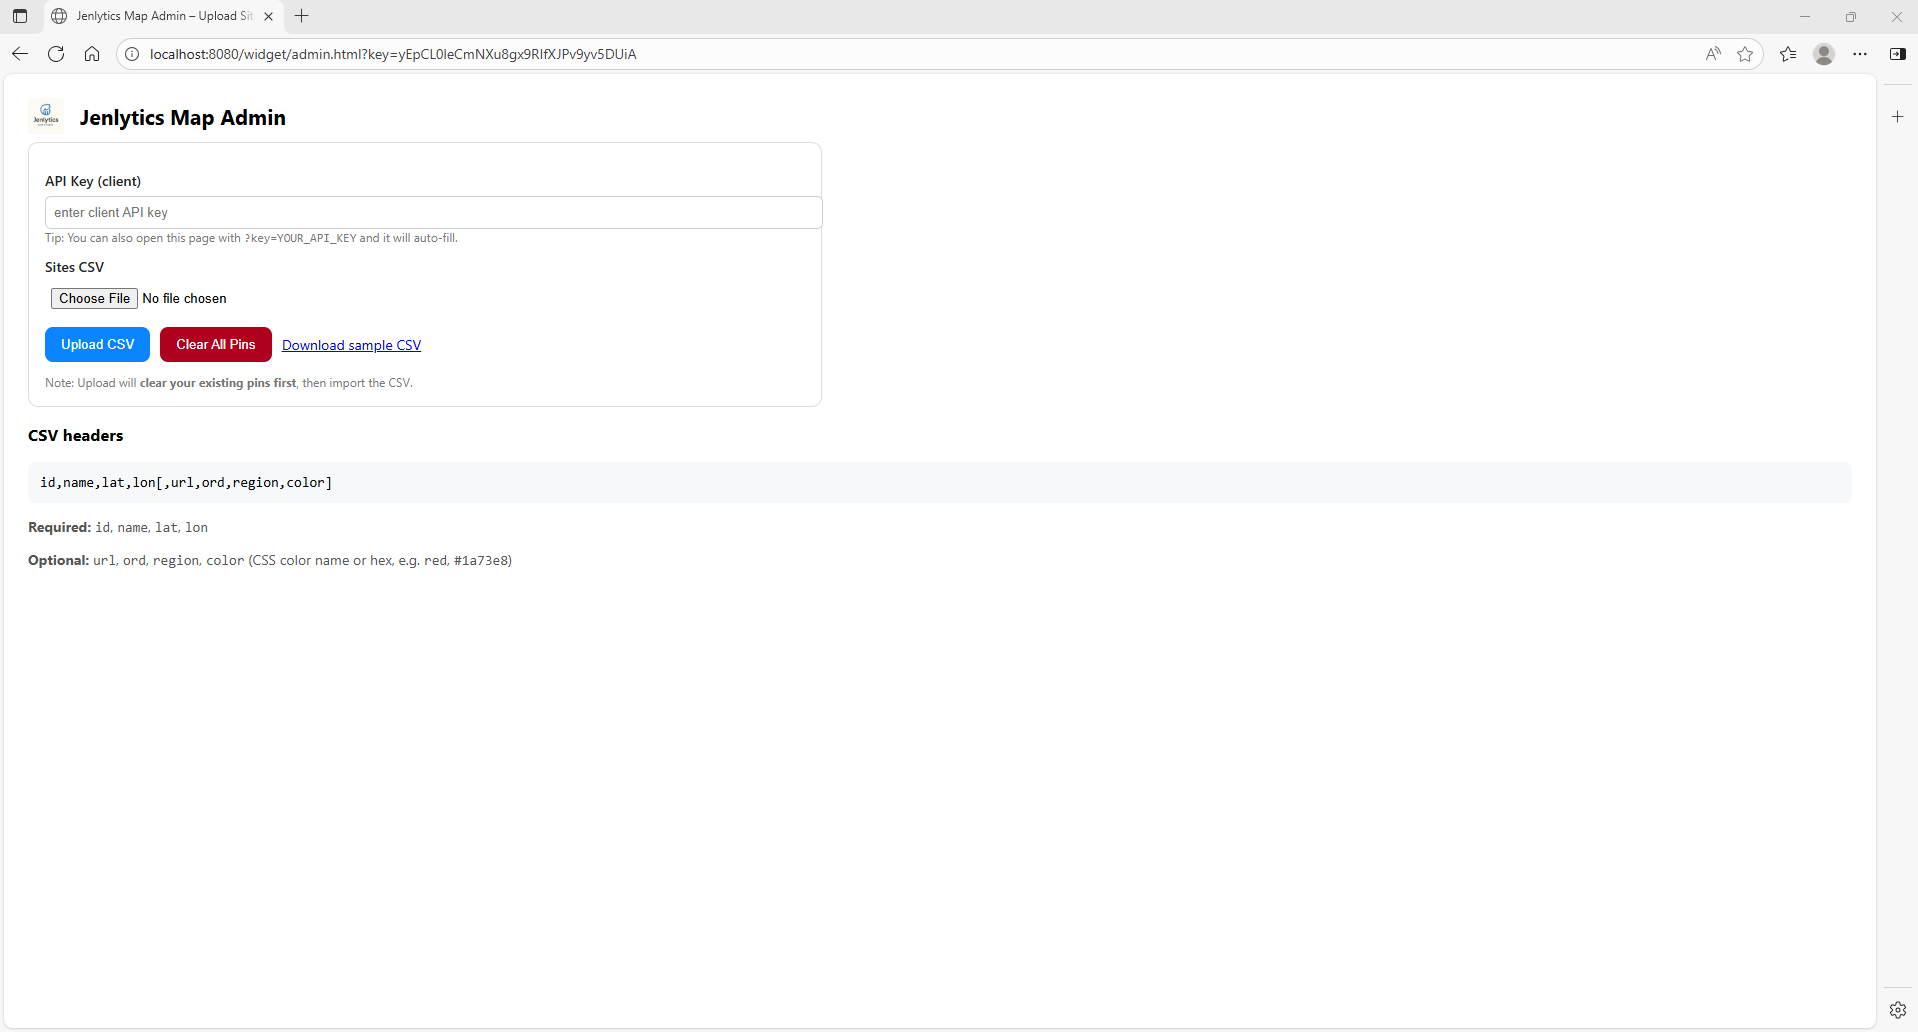Click the Clear All Pins button

(x=214, y=344)
